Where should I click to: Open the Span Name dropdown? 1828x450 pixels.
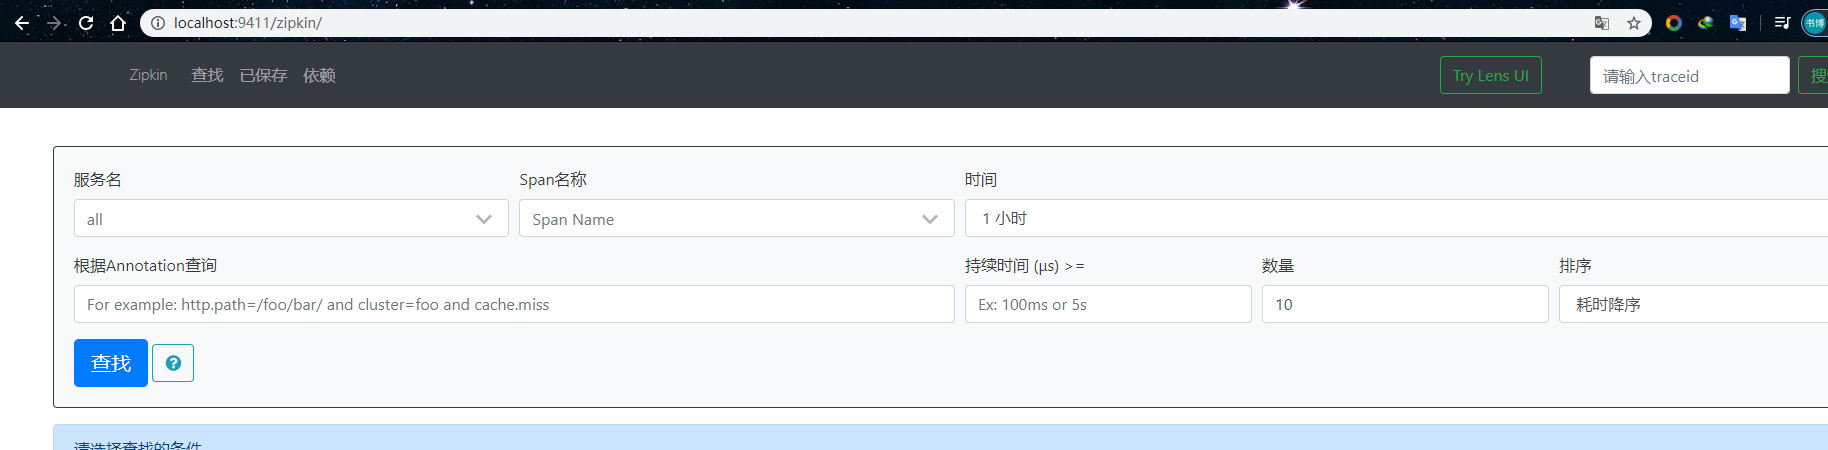pyautogui.click(x=736, y=218)
